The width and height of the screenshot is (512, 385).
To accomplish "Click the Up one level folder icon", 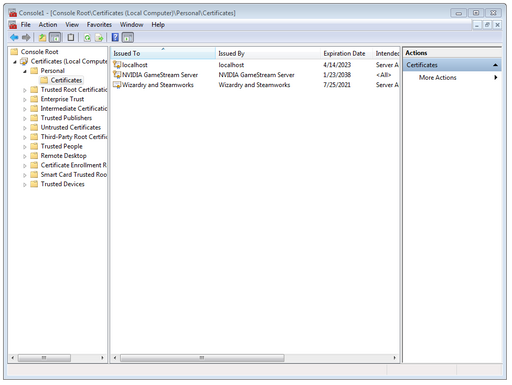I will tap(42, 38).
